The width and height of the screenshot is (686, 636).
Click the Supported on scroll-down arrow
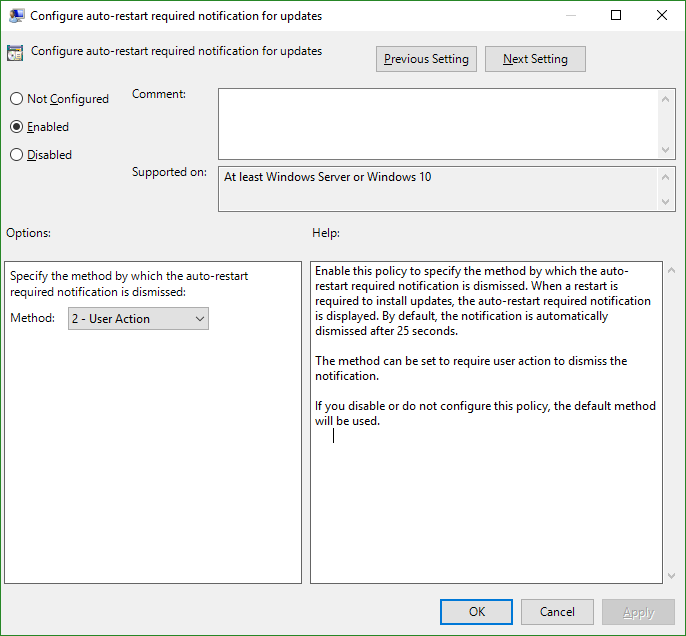(665, 202)
